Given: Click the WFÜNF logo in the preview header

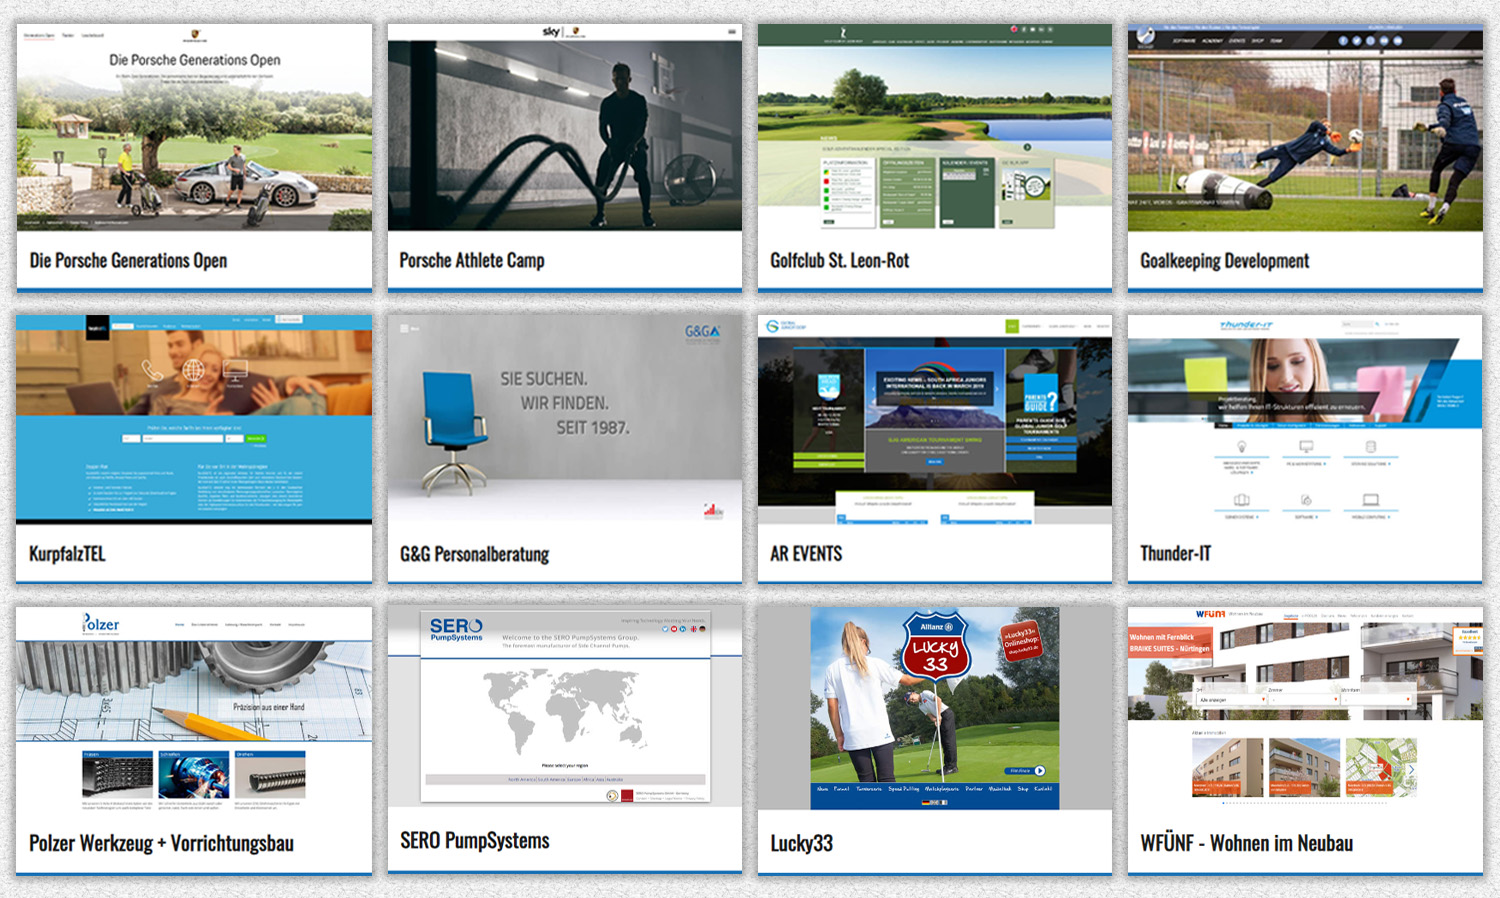Looking at the screenshot, I should pos(1210,614).
